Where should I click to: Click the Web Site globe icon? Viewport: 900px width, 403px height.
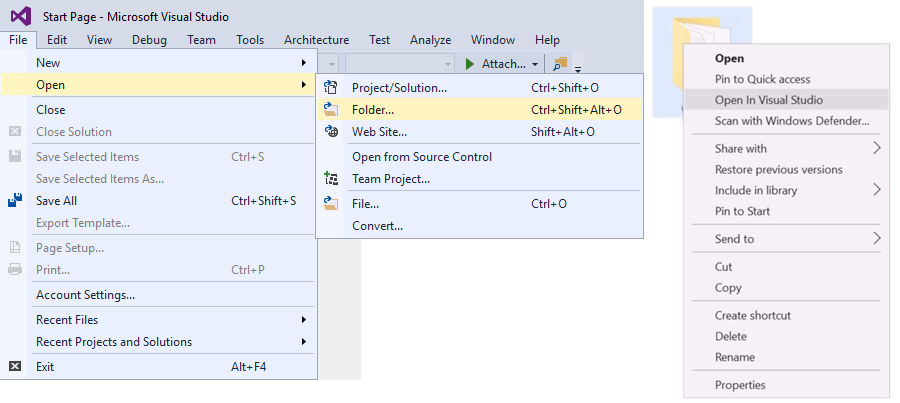(x=331, y=131)
